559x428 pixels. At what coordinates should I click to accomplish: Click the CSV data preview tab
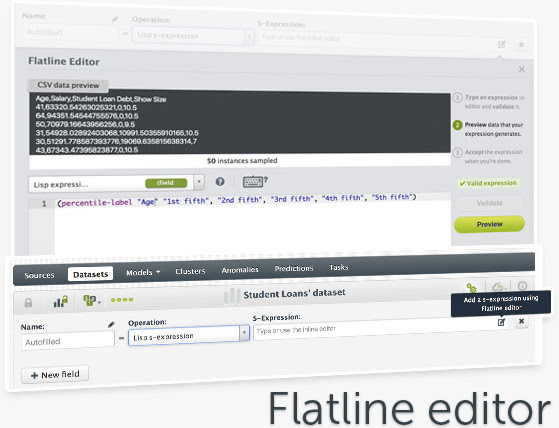(68, 85)
